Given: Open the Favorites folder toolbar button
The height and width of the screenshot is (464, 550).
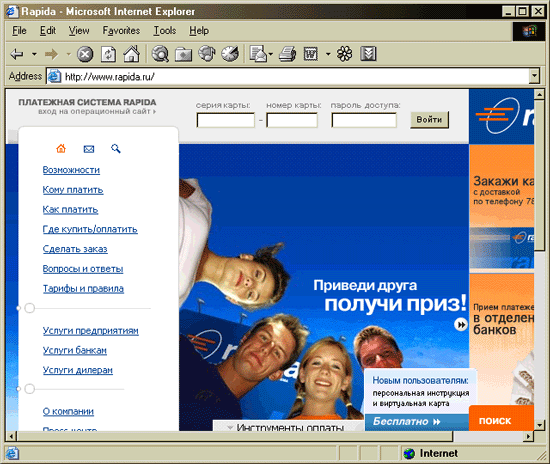Looking at the screenshot, I should (183, 55).
